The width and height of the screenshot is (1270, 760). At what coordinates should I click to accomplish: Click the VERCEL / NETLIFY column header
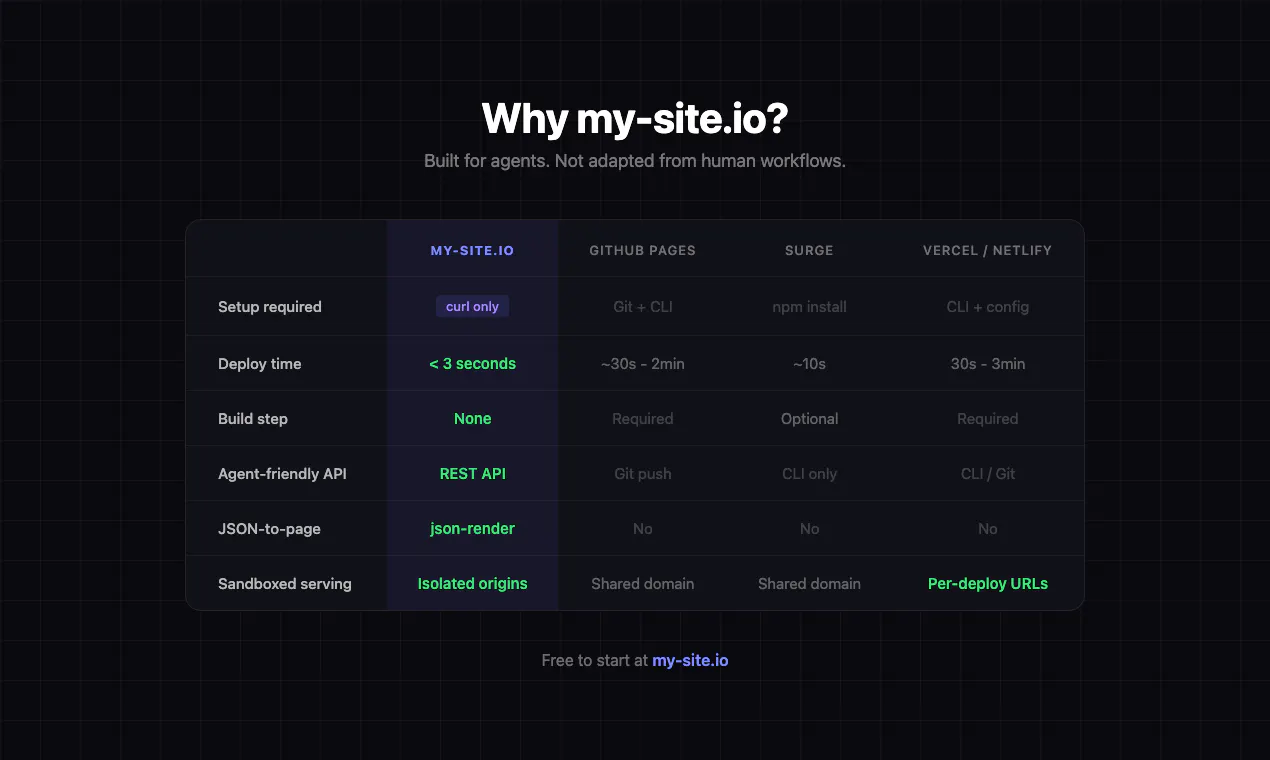tap(987, 250)
